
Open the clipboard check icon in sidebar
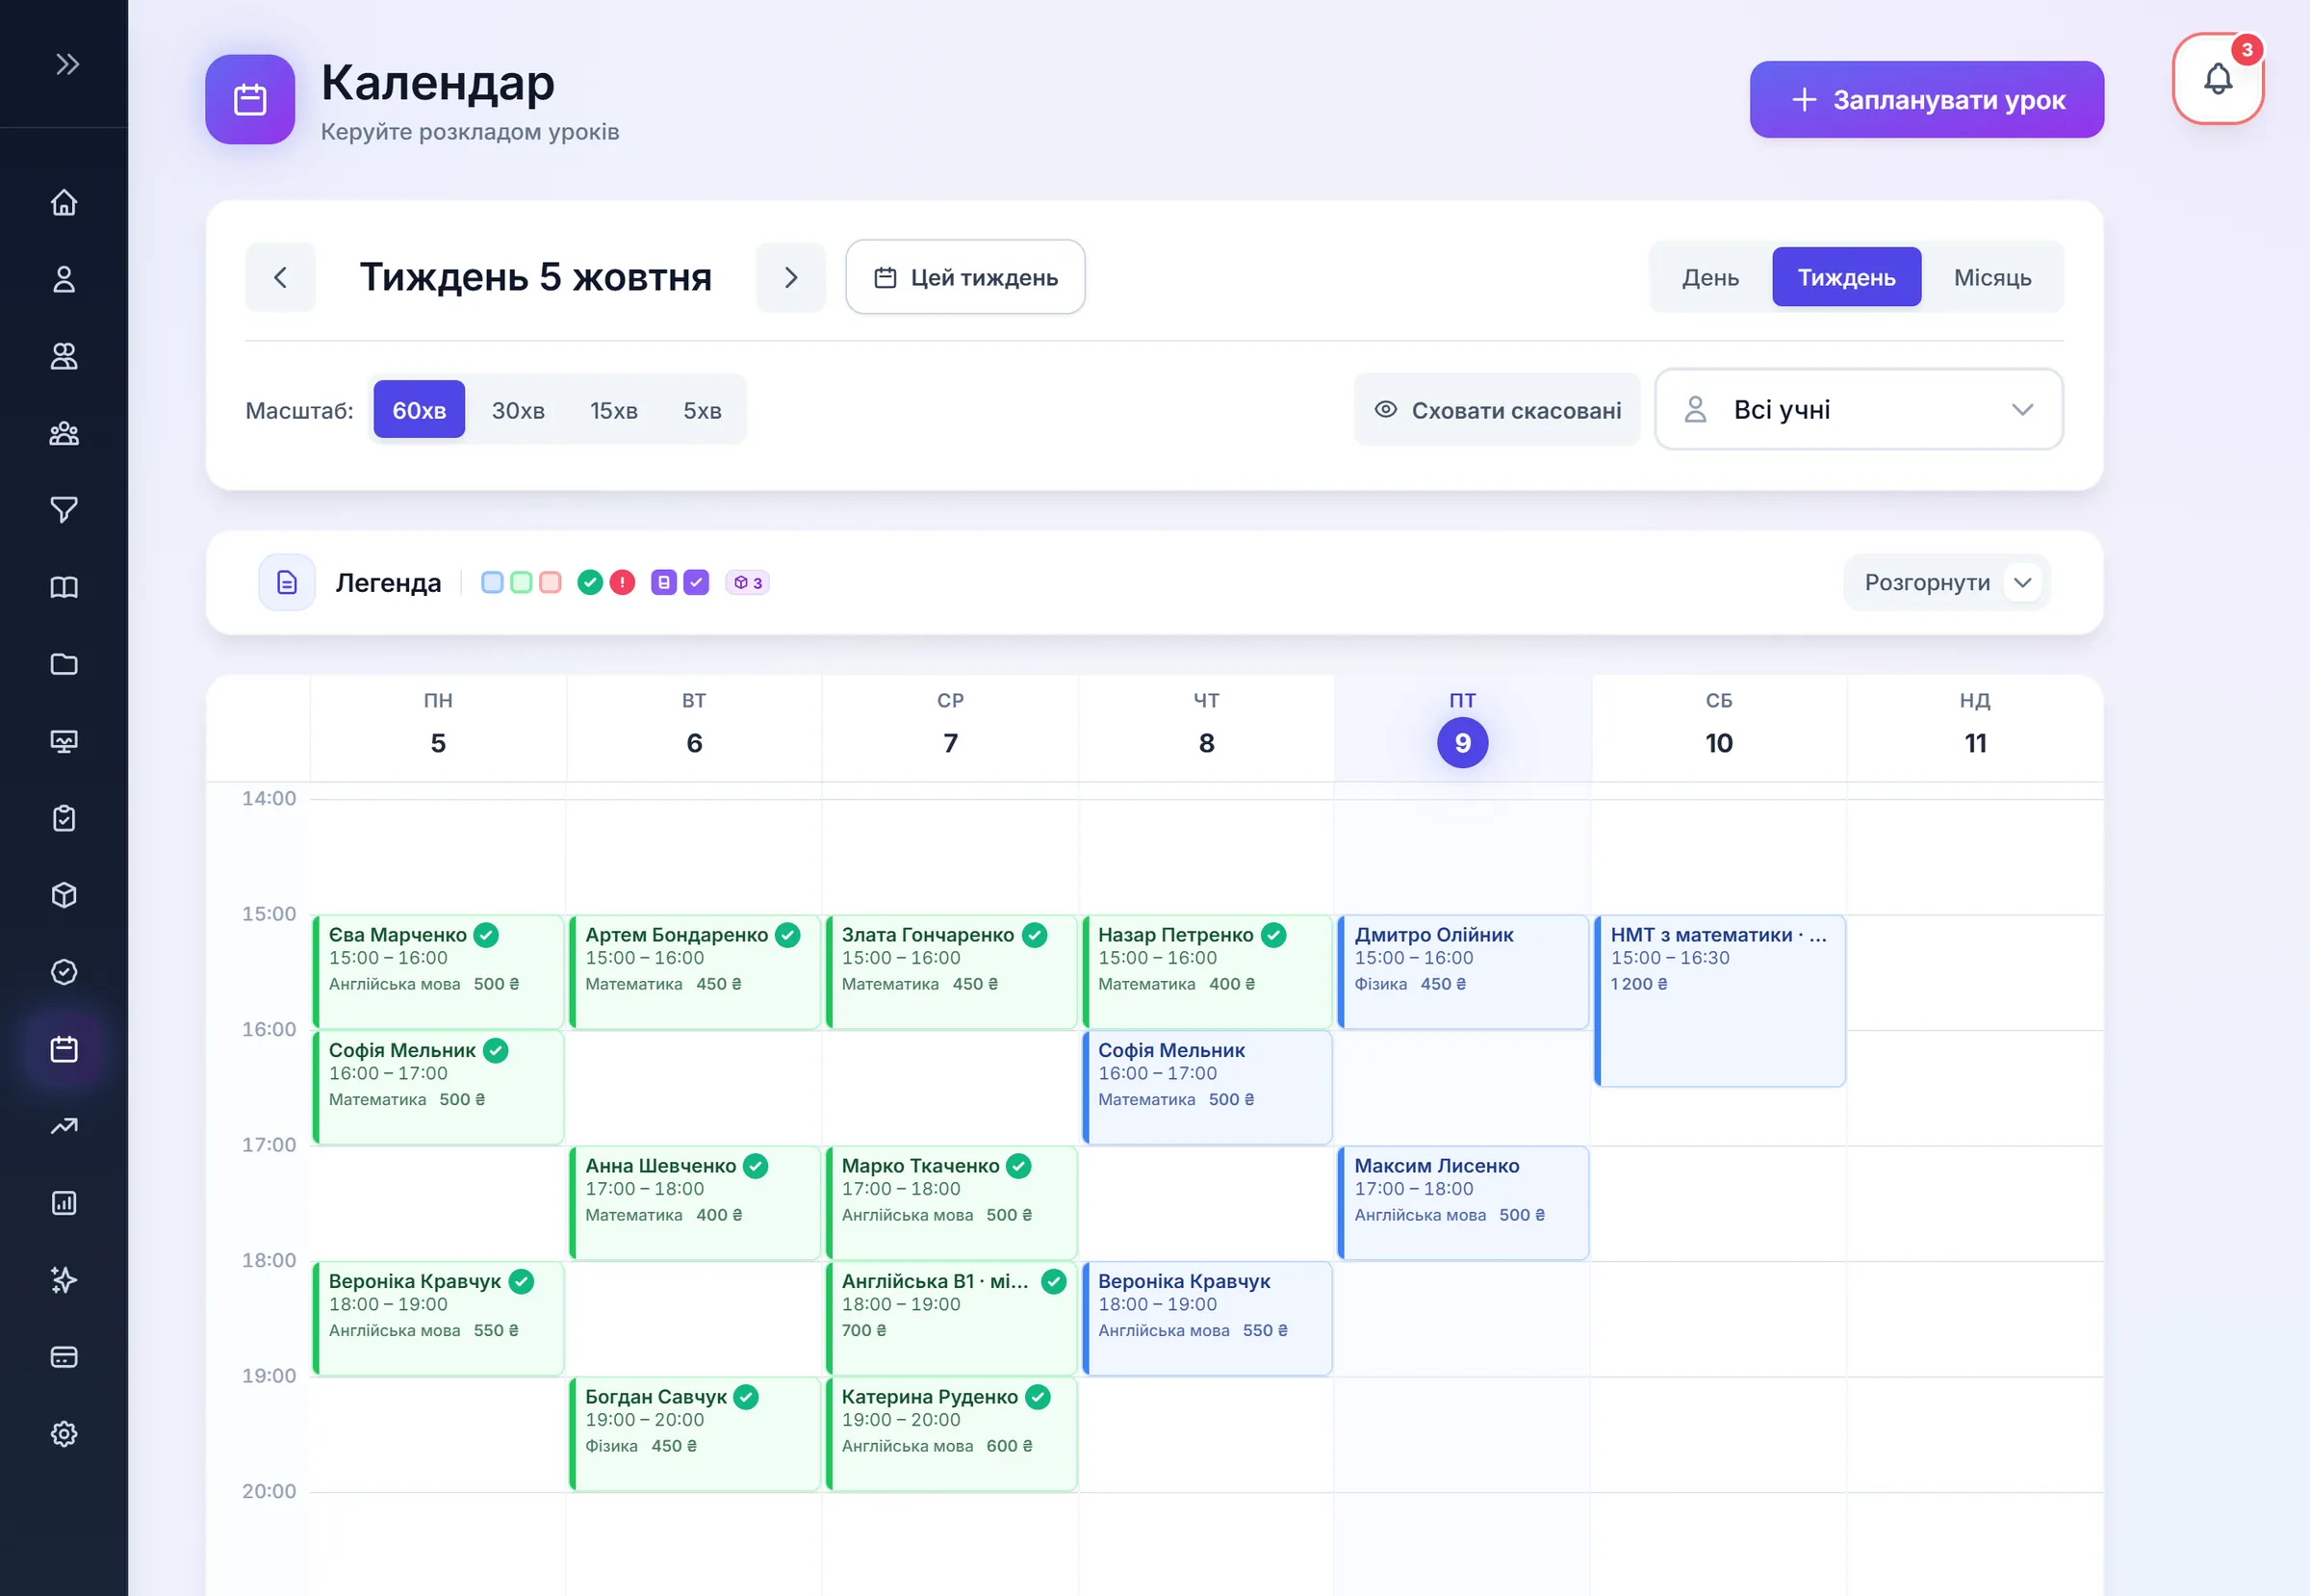point(64,818)
